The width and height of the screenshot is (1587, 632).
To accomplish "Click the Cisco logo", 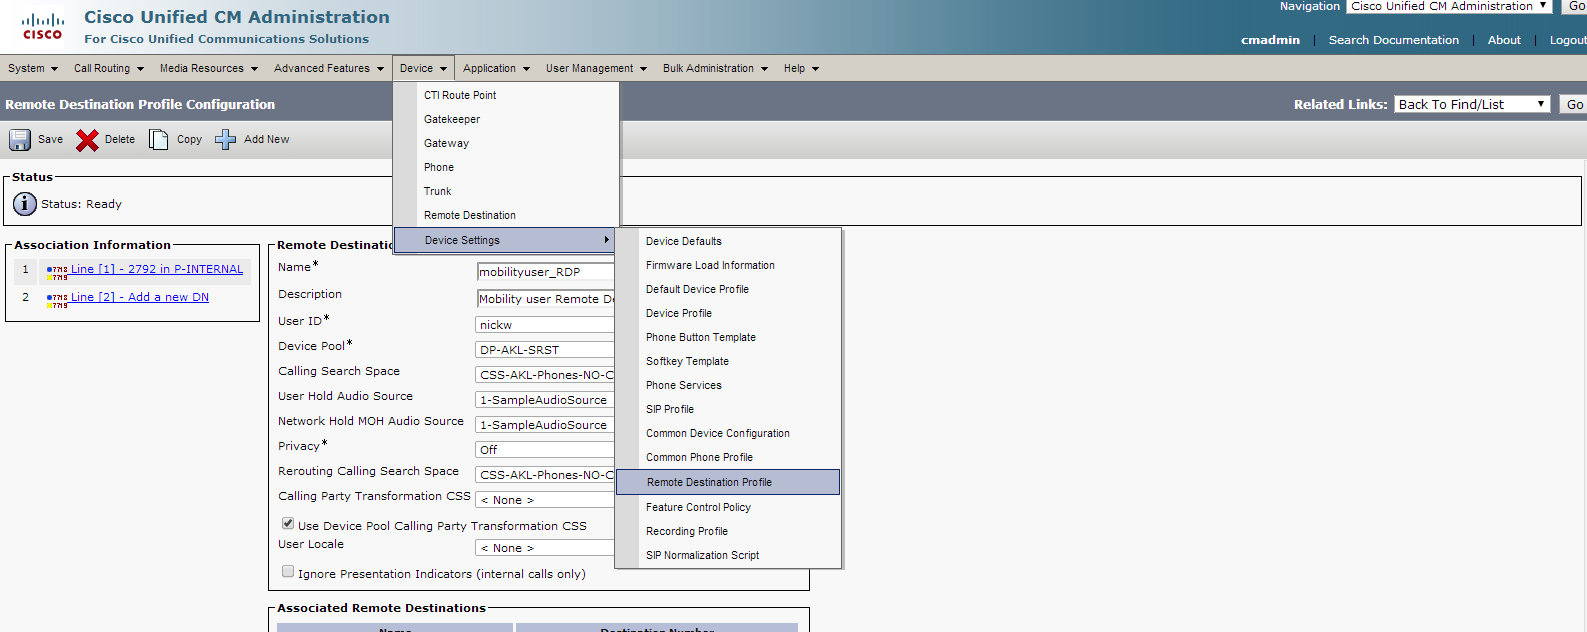I will pyautogui.click(x=42, y=27).
